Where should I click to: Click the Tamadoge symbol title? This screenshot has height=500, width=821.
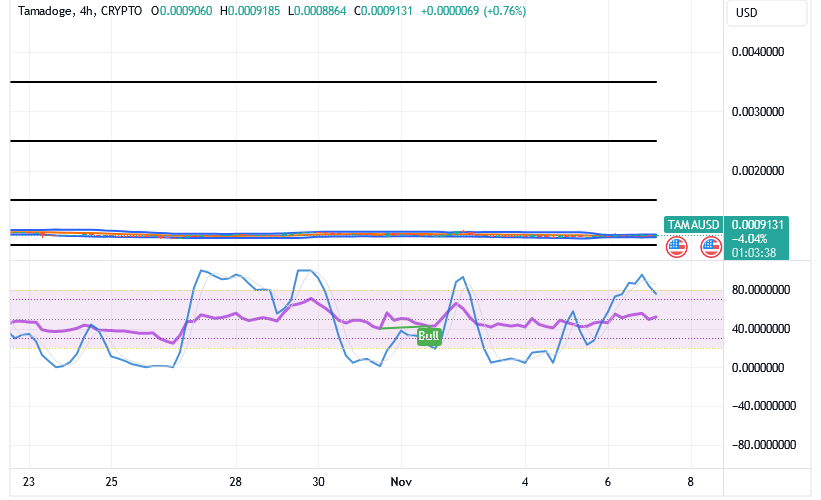45,11
